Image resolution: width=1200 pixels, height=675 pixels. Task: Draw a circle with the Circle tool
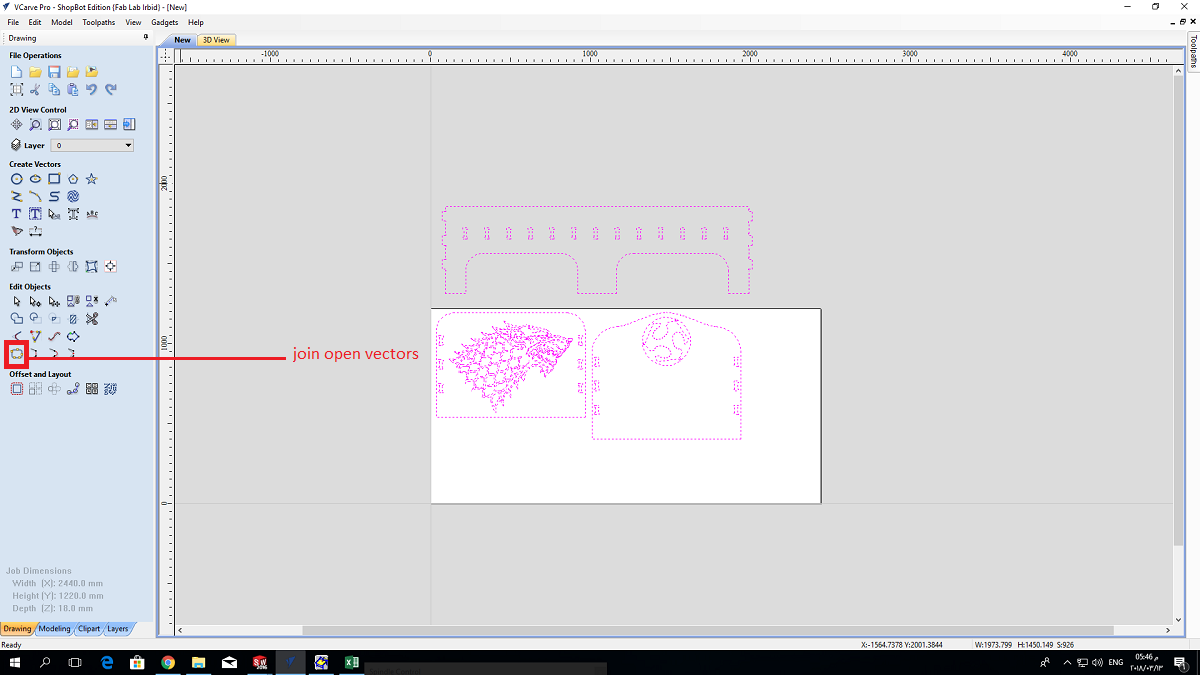(x=16, y=179)
